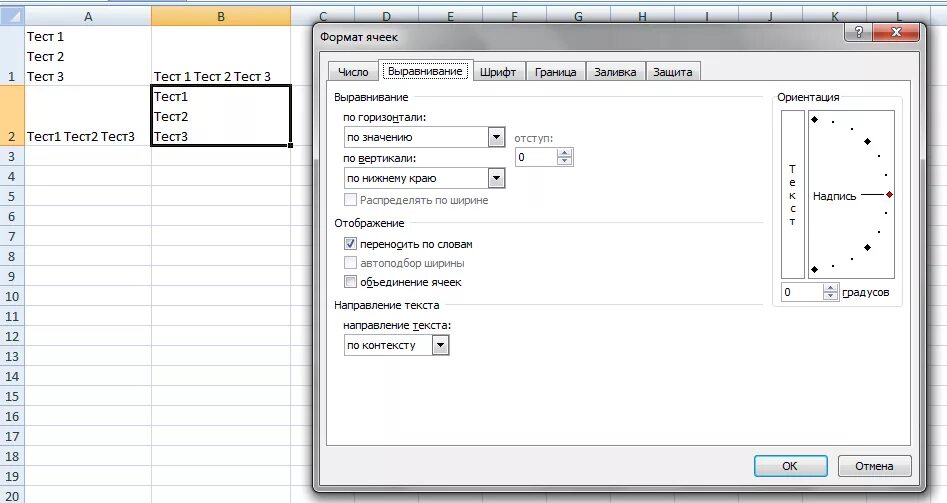
Task: Decrease the отступ value with down arrow
Action: (564, 161)
